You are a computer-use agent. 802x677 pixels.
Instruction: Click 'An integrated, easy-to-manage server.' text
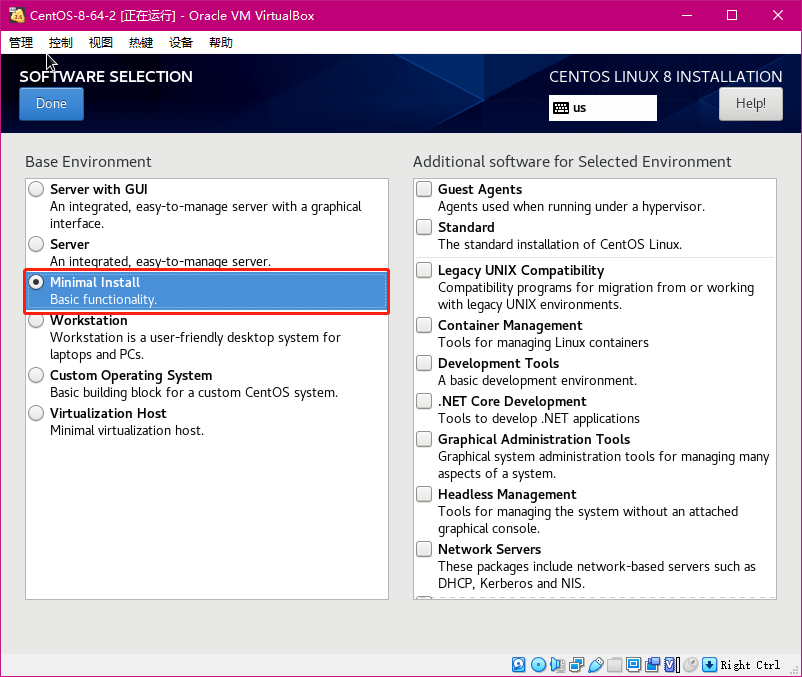coord(160,261)
